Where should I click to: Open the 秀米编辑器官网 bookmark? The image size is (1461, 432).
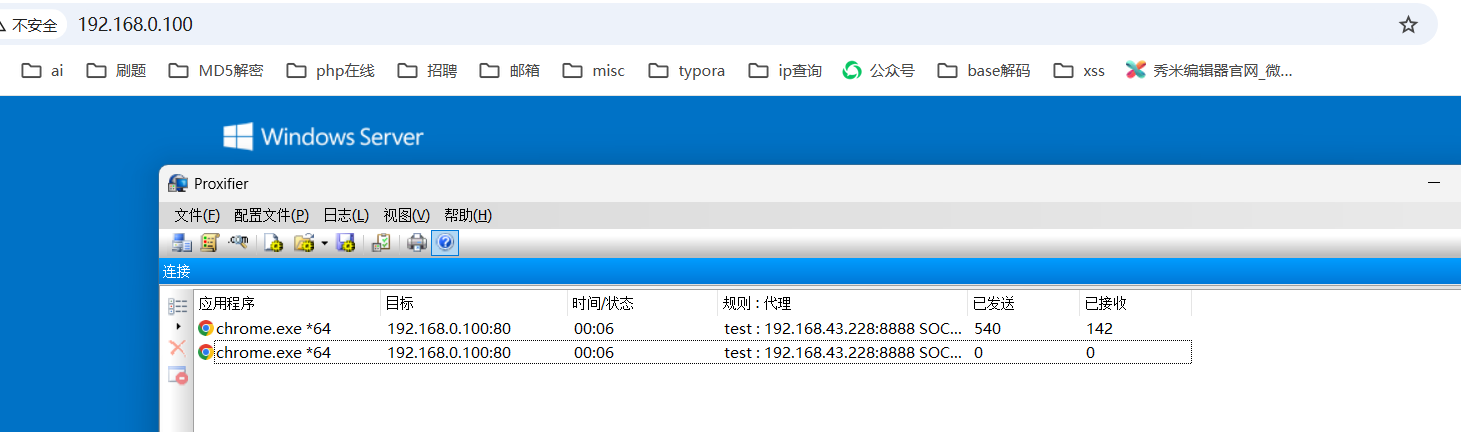tap(1209, 70)
